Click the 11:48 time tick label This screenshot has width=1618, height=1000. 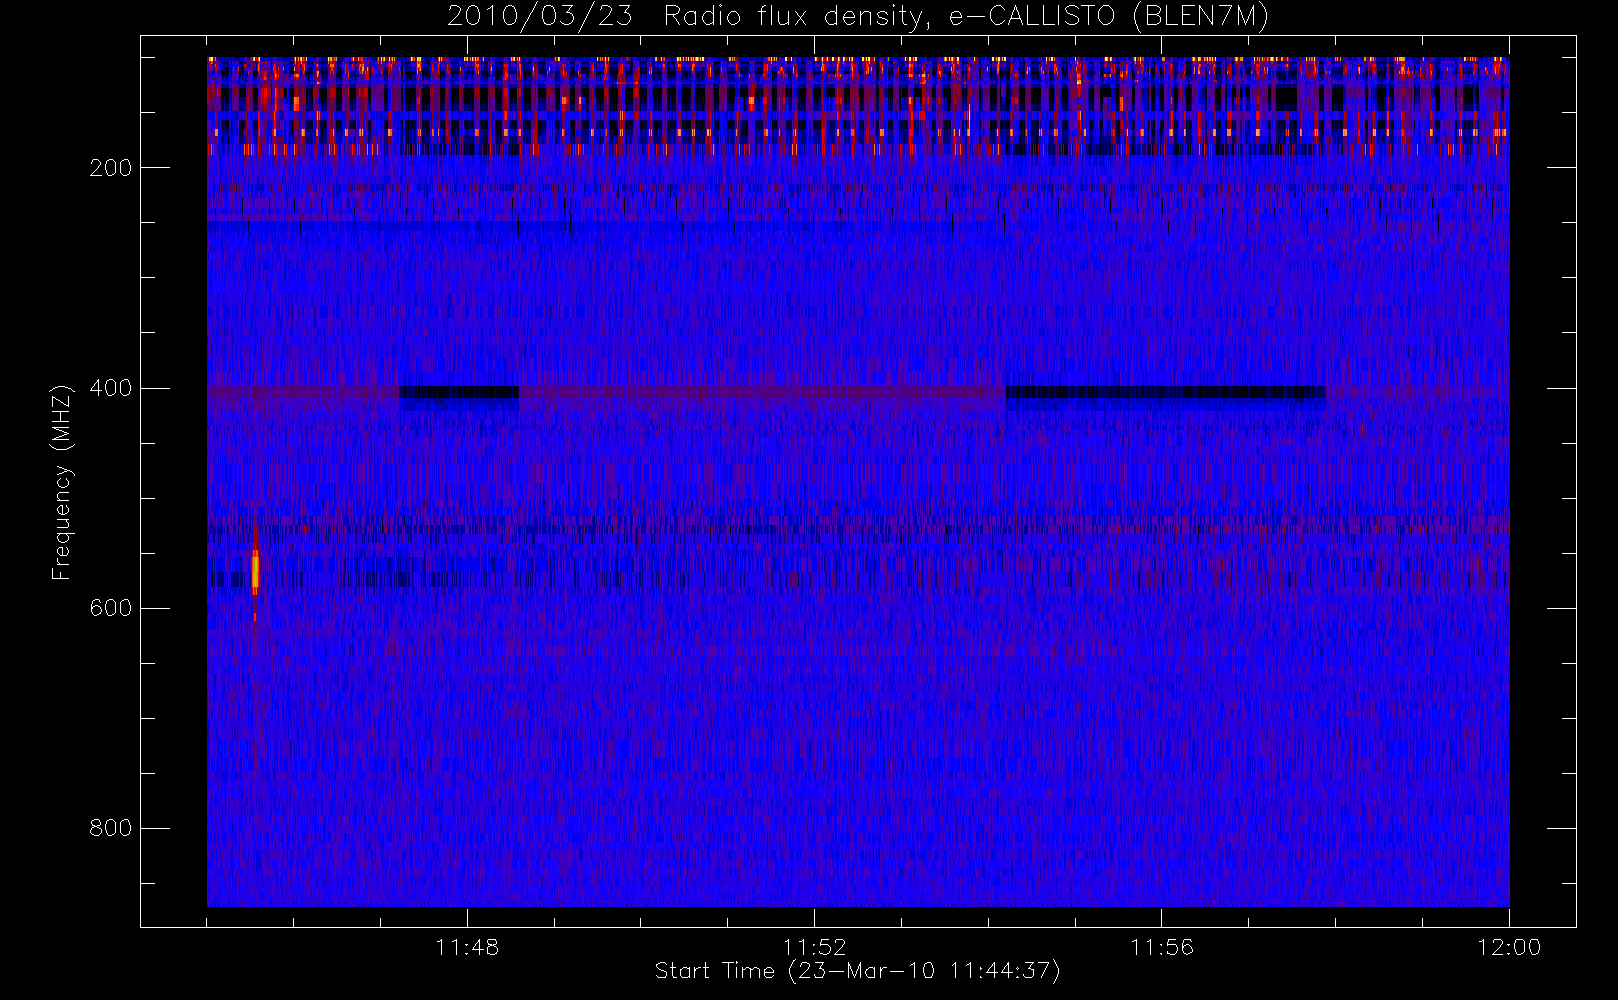point(467,947)
